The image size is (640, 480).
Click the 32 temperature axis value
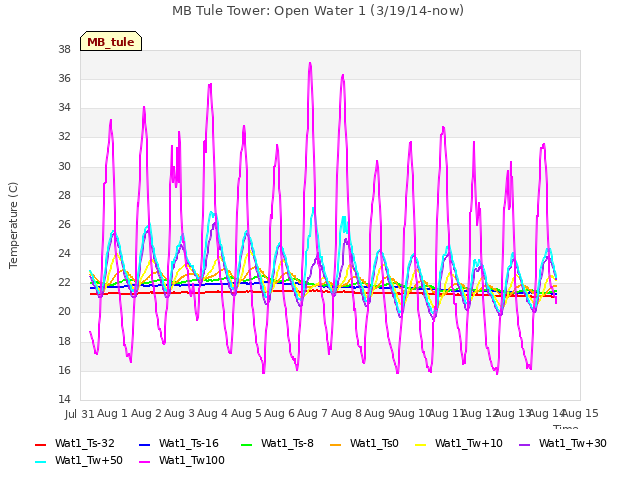pos(64,137)
